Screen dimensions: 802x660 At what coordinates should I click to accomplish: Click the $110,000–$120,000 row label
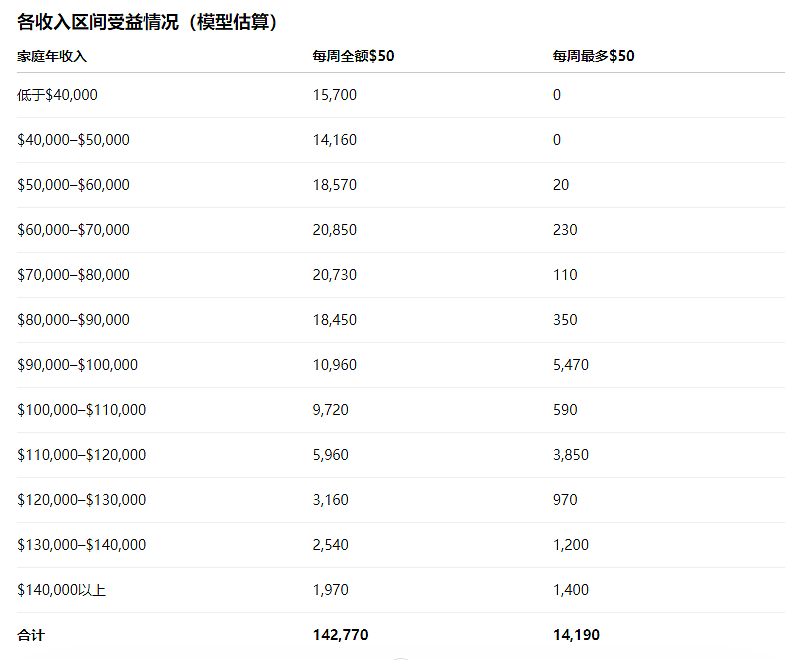coord(81,455)
